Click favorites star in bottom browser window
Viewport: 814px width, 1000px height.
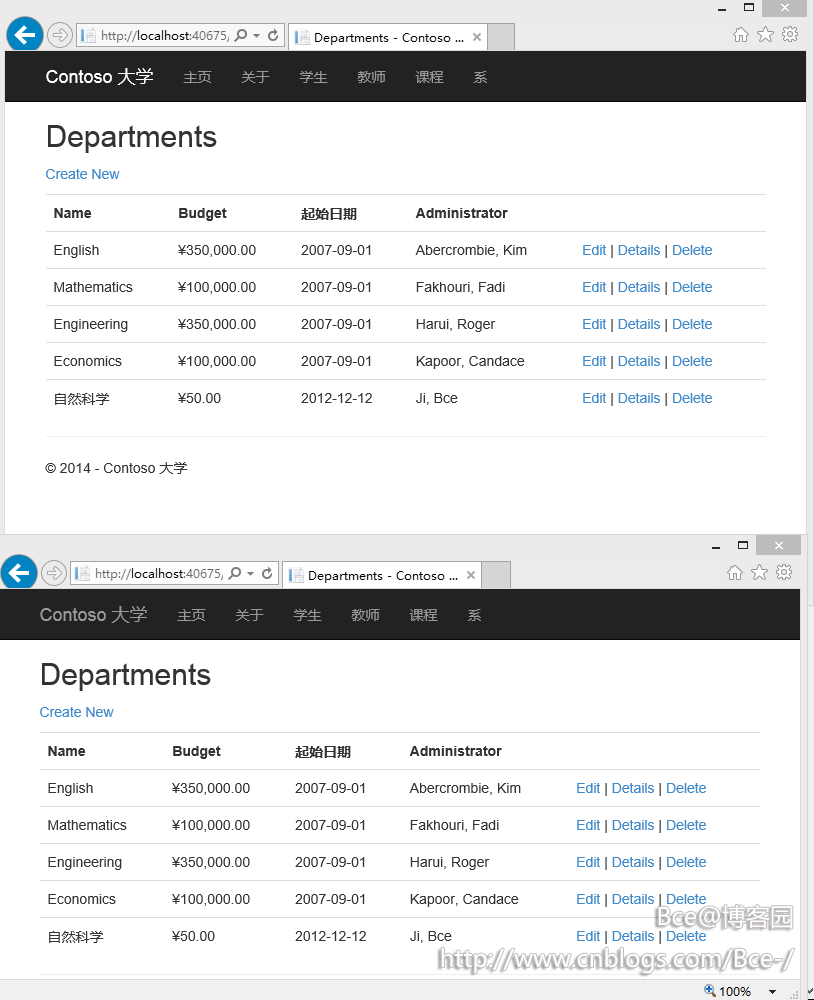pyautogui.click(x=759, y=573)
